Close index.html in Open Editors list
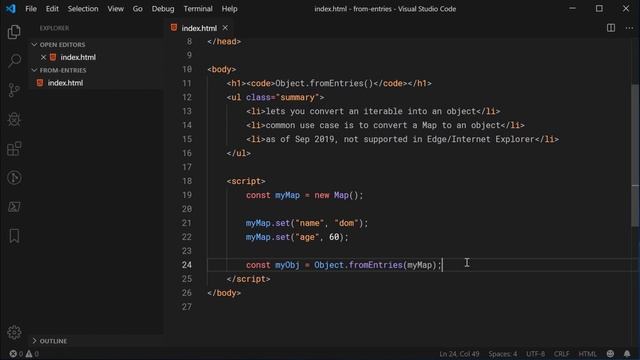The width and height of the screenshot is (640, 360). coord(43,57)
